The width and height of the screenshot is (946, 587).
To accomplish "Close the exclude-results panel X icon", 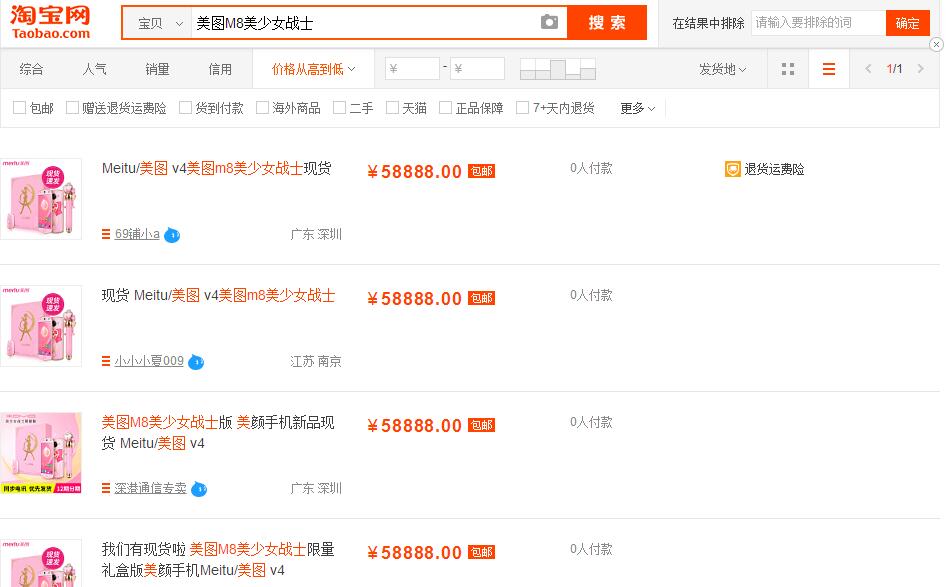I will (936, 44).
